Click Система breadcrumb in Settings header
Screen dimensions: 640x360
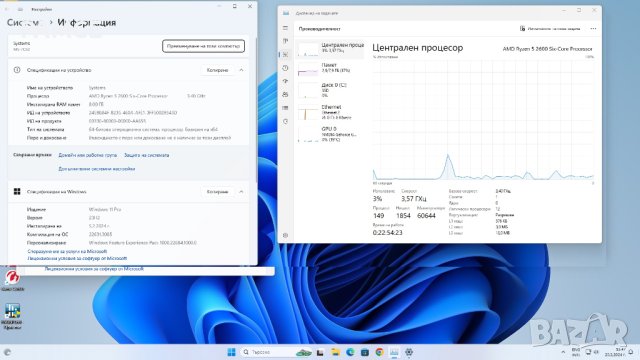click(24, 22)
